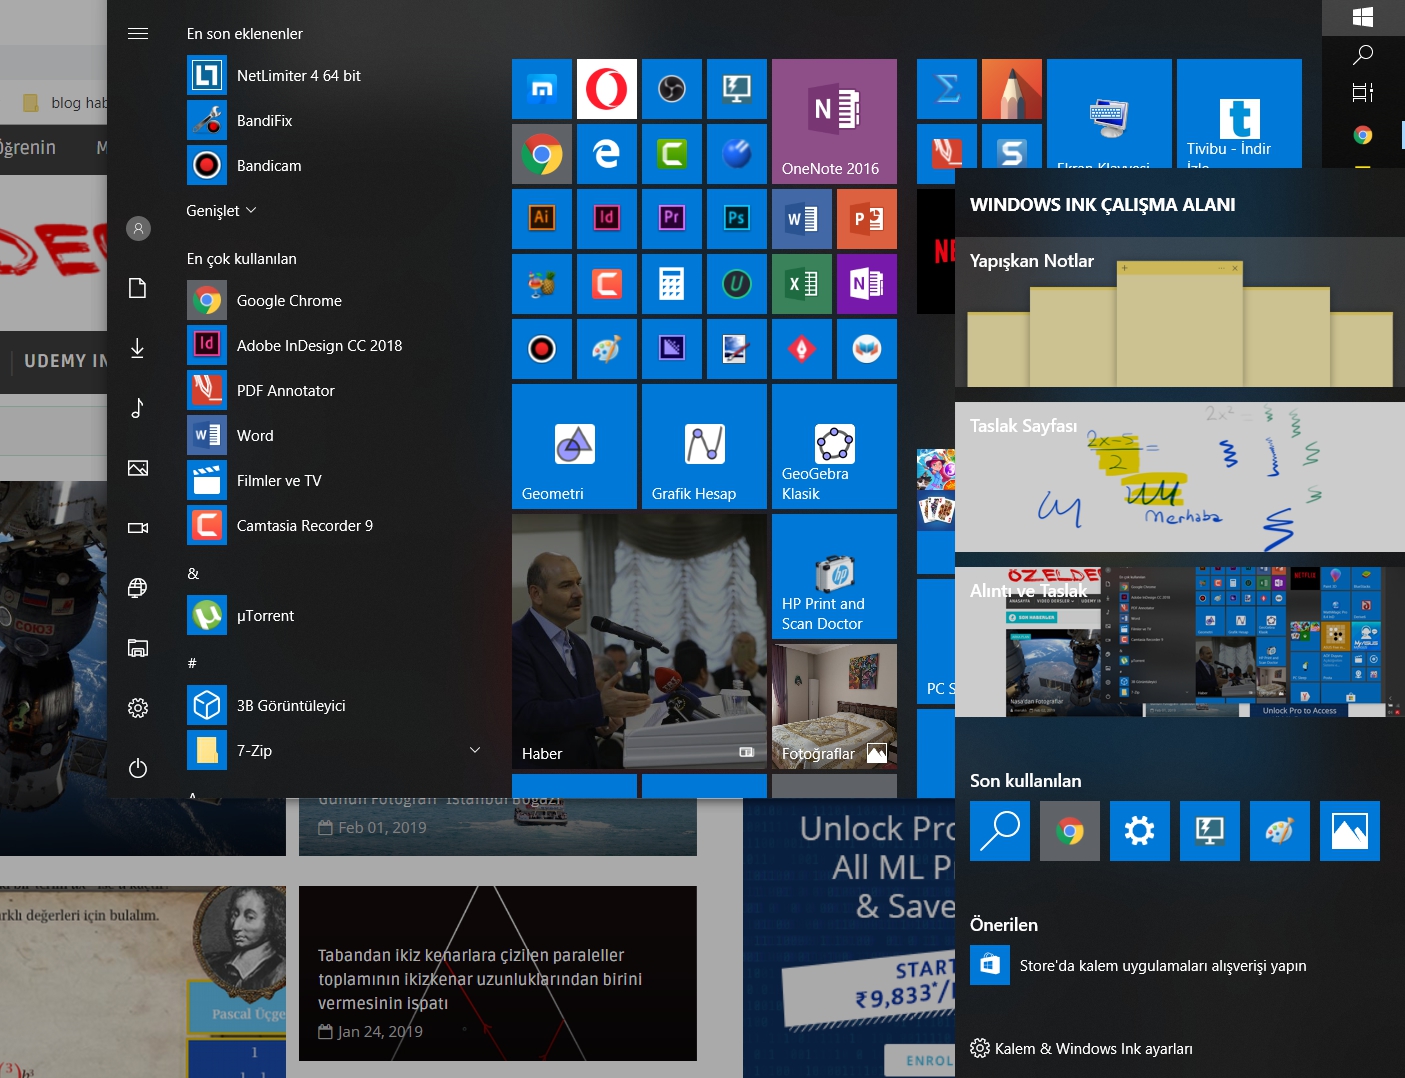Open the green Camtasia tile

click(672, 154)
